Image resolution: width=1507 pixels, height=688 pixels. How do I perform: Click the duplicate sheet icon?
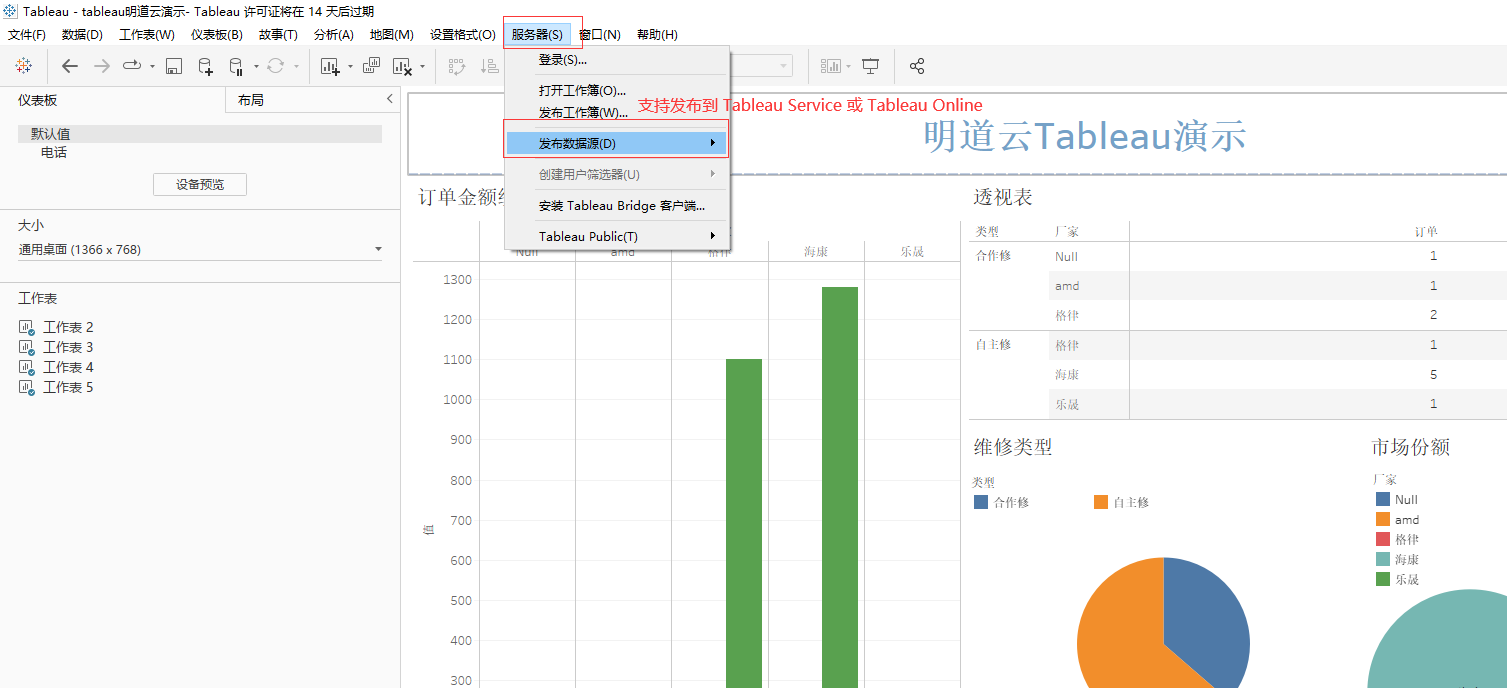coord(371,66)
